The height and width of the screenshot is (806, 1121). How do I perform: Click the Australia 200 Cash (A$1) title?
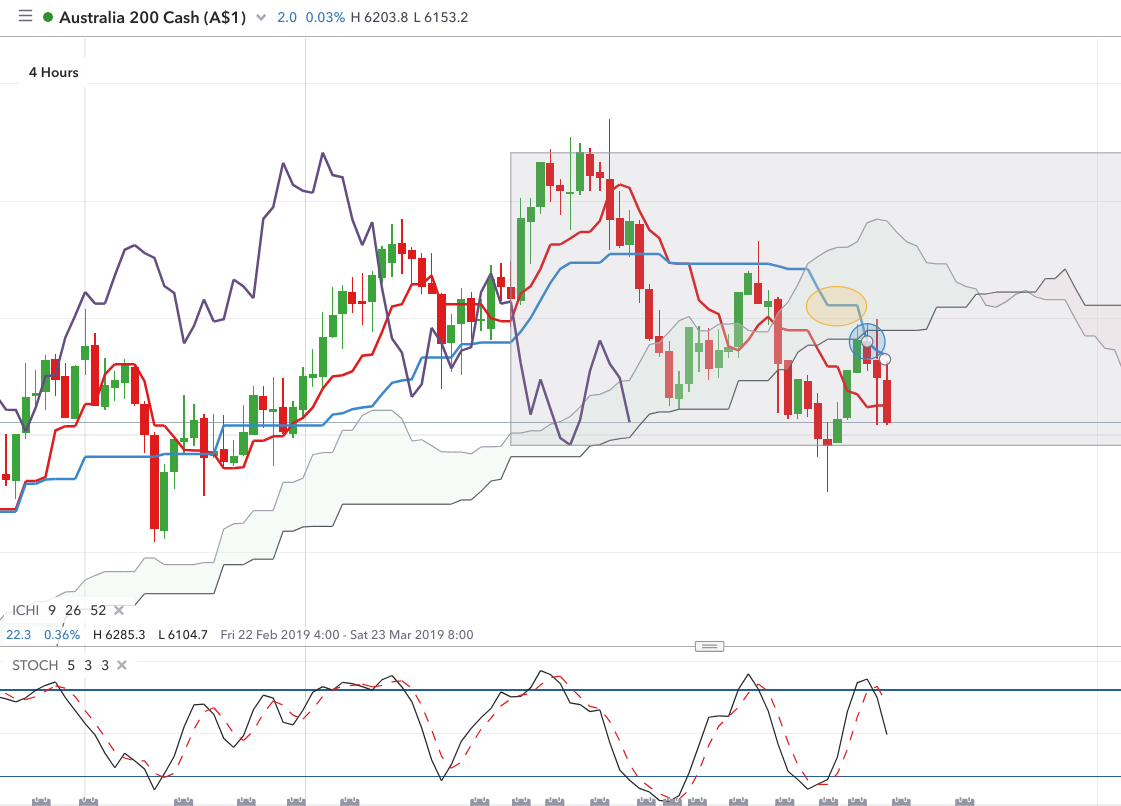(x=152, y=17)
